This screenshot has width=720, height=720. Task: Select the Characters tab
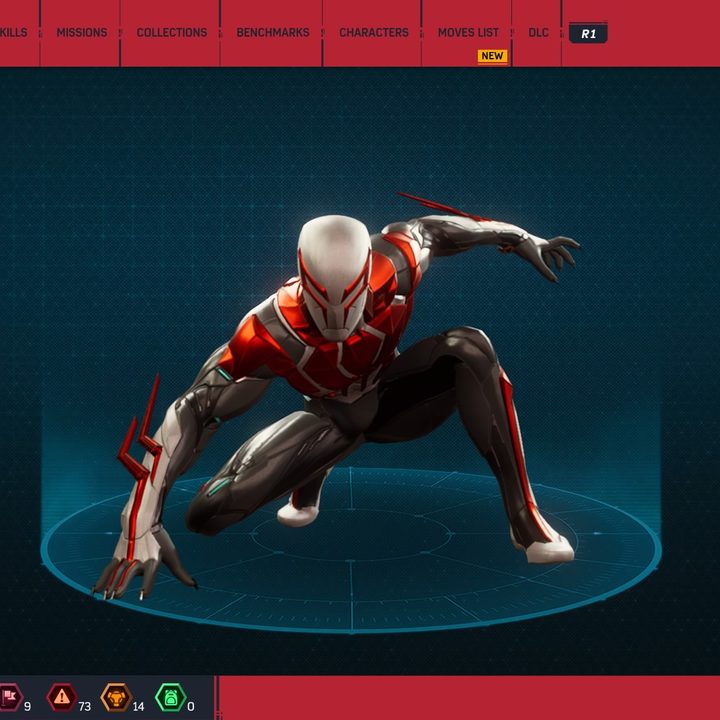click(x=374, y=33)
